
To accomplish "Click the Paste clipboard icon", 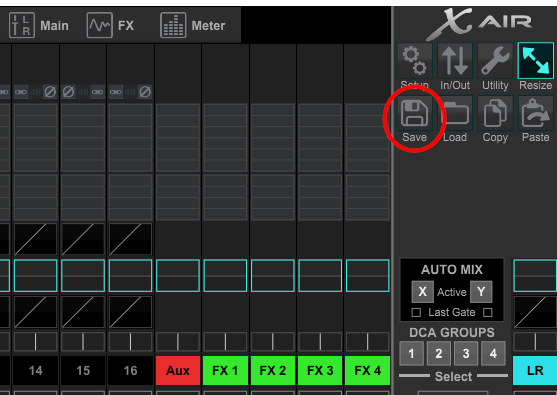I will tap(536, 113).
